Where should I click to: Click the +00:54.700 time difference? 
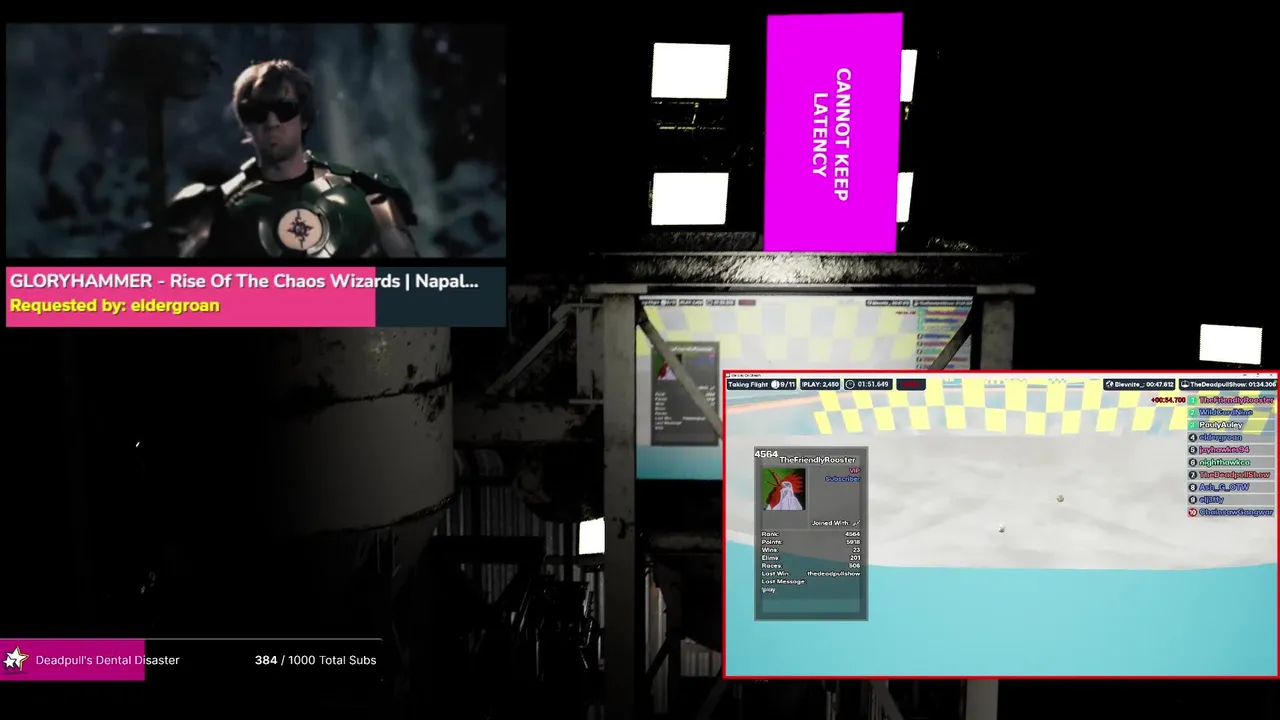tap(1168, 400)
